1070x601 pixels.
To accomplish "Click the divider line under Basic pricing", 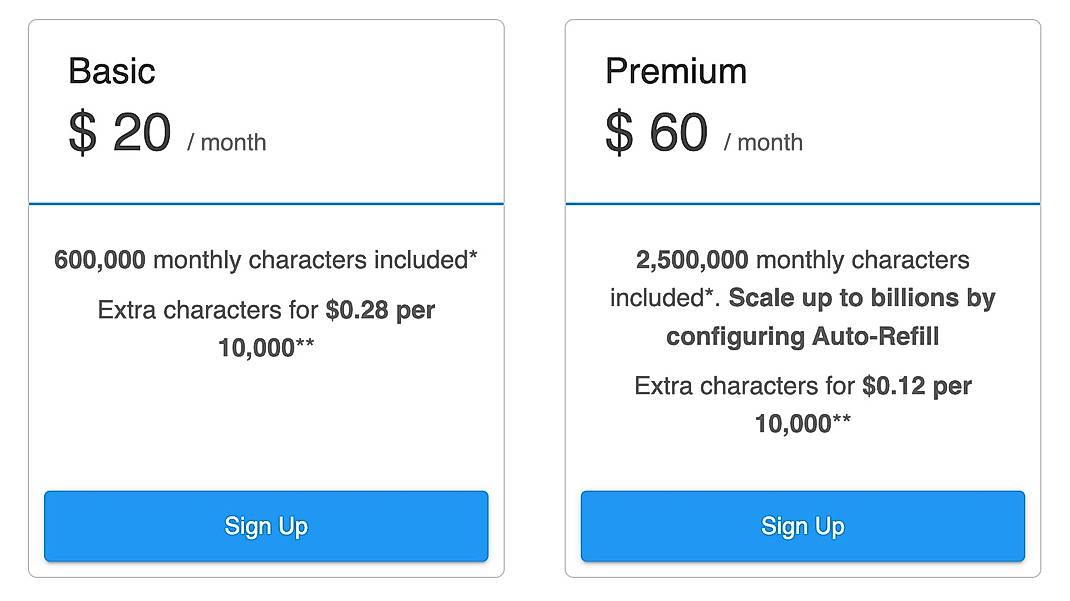I will click(265, 201).
